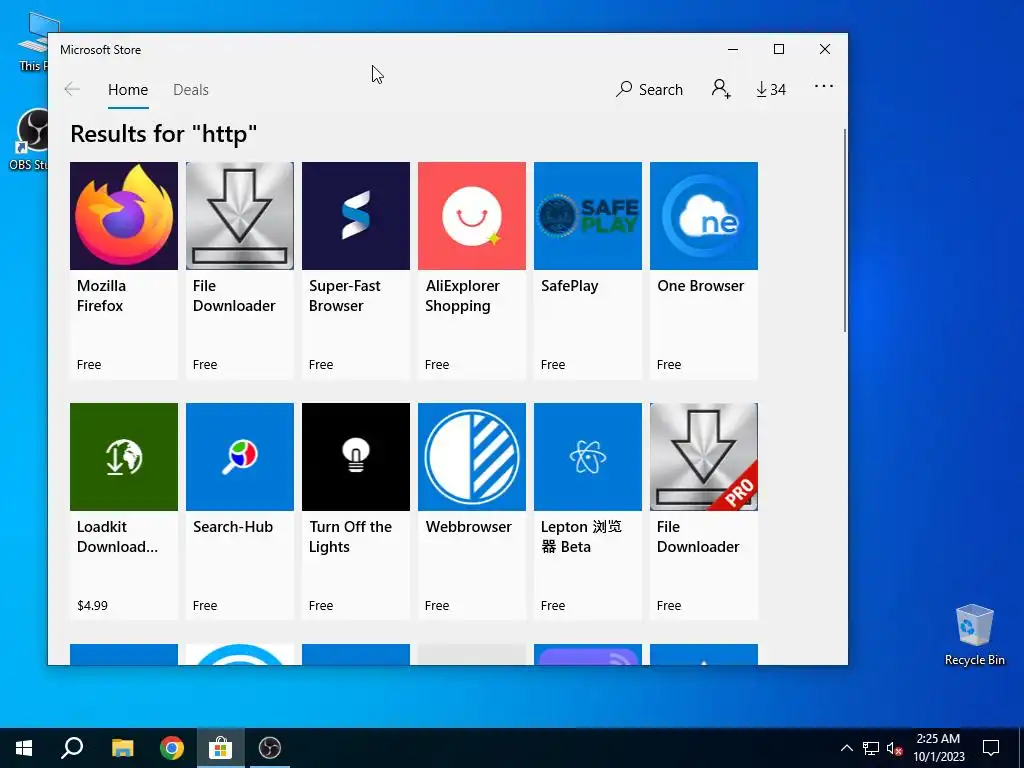Select the Search-Hub app icon
This screenshot has width=1024, height=768.
point(240,456)
